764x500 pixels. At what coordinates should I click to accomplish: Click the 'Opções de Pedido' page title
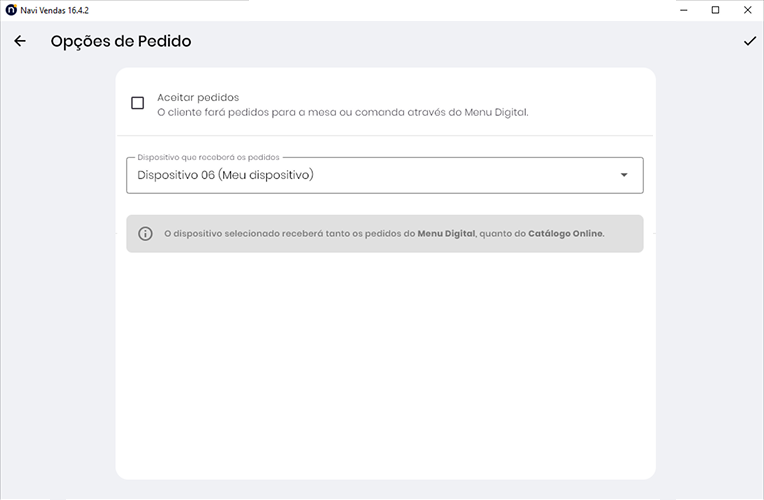click(x=121, y=41)
